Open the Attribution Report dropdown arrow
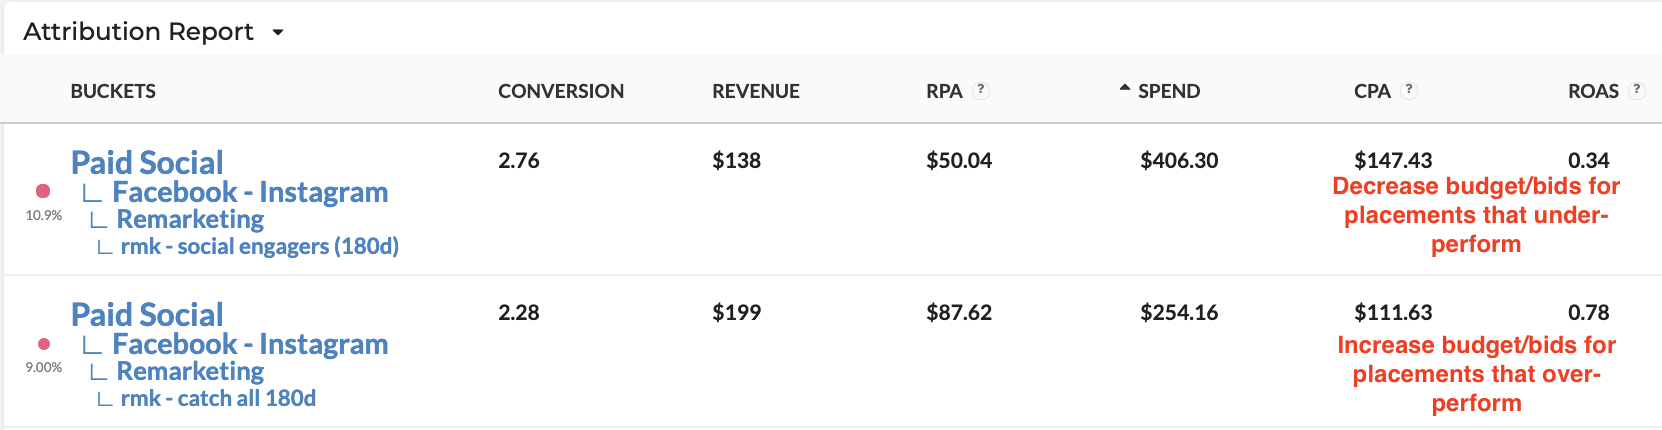Viewport: 1662px width, 430px height. pos(278,33)
